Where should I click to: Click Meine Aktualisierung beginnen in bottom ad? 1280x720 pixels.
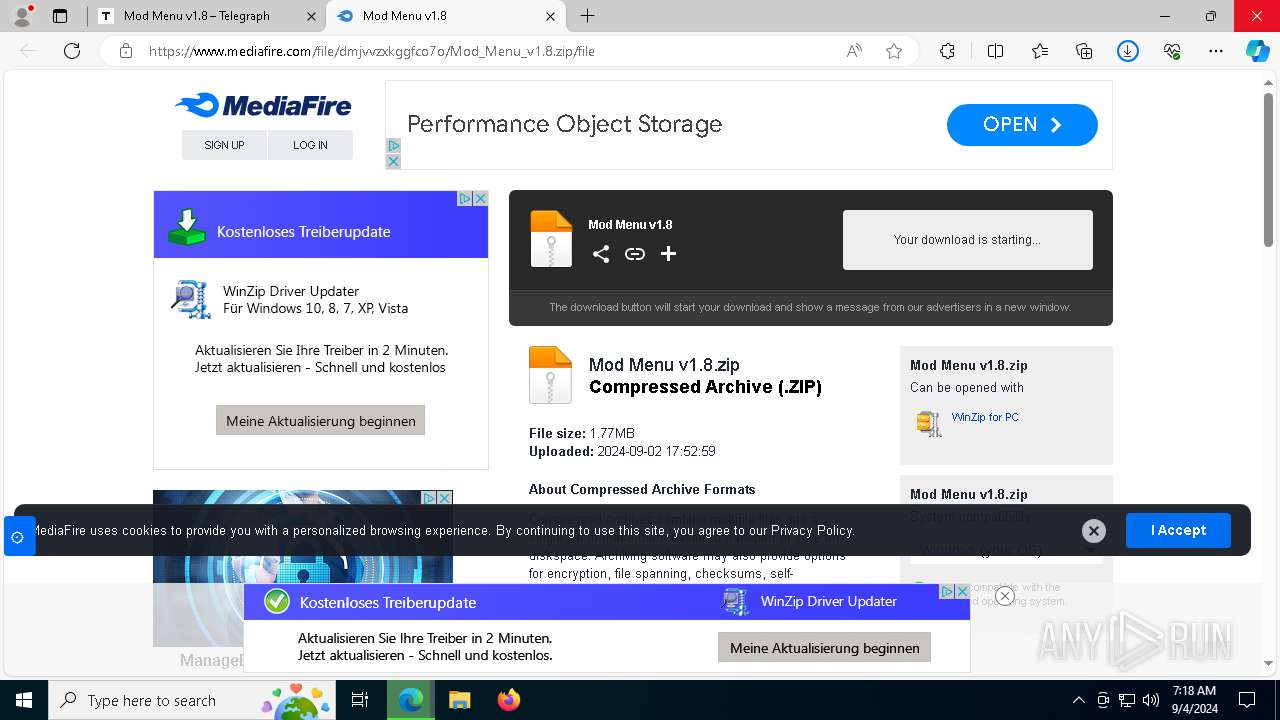point(824,647)
